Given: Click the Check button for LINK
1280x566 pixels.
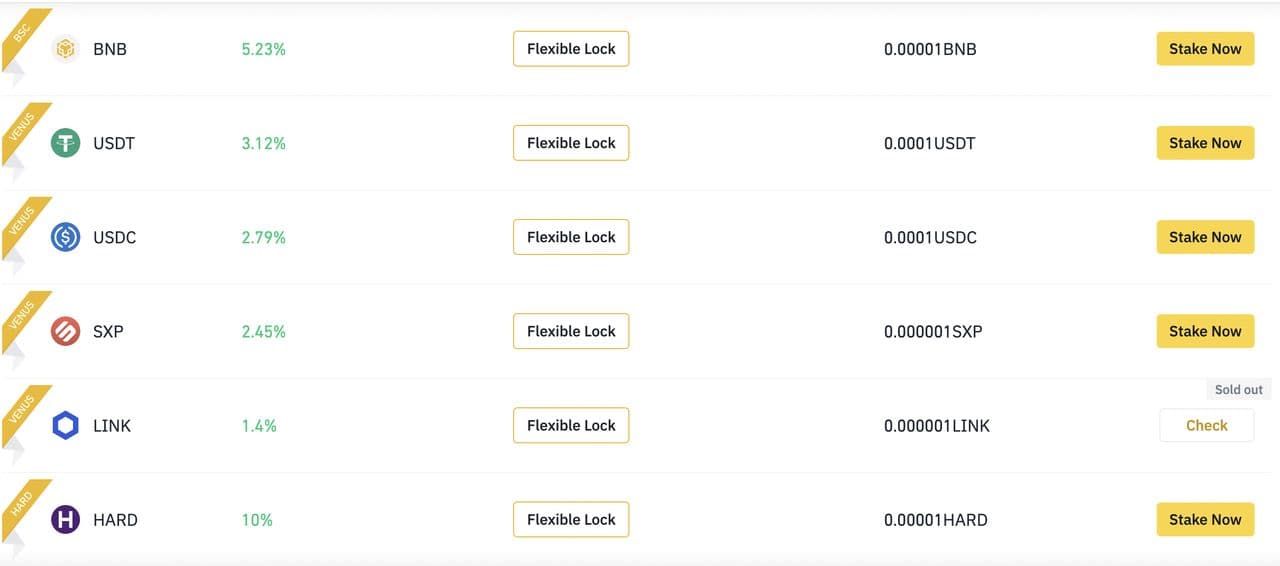Looking at the screenshot, I should point(1206,425).
